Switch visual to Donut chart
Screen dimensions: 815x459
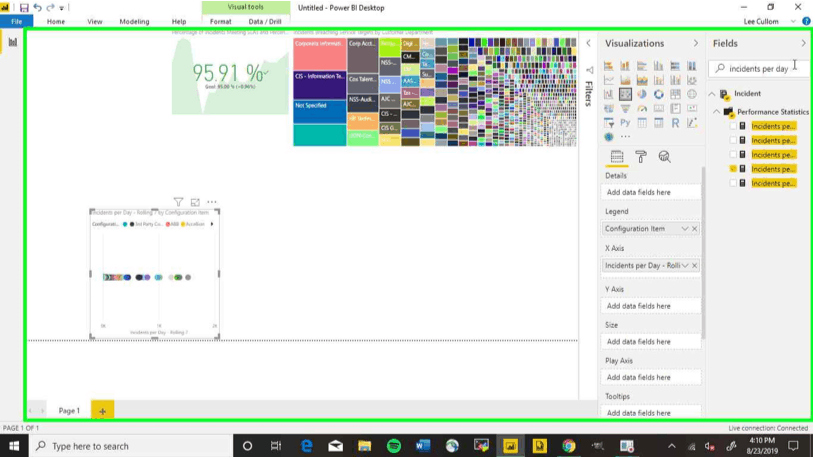pos(659,94)
